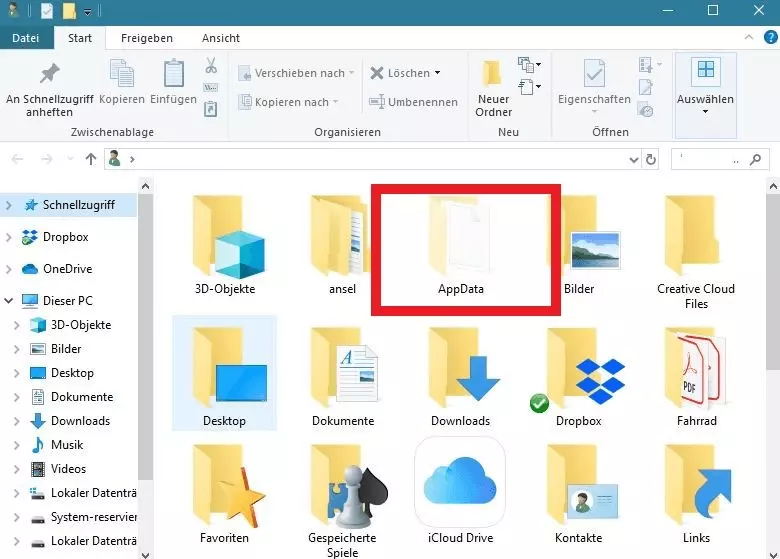The image size is (780, 559).
Task: Click the title bar new folder icon
Action: (69, 10)
